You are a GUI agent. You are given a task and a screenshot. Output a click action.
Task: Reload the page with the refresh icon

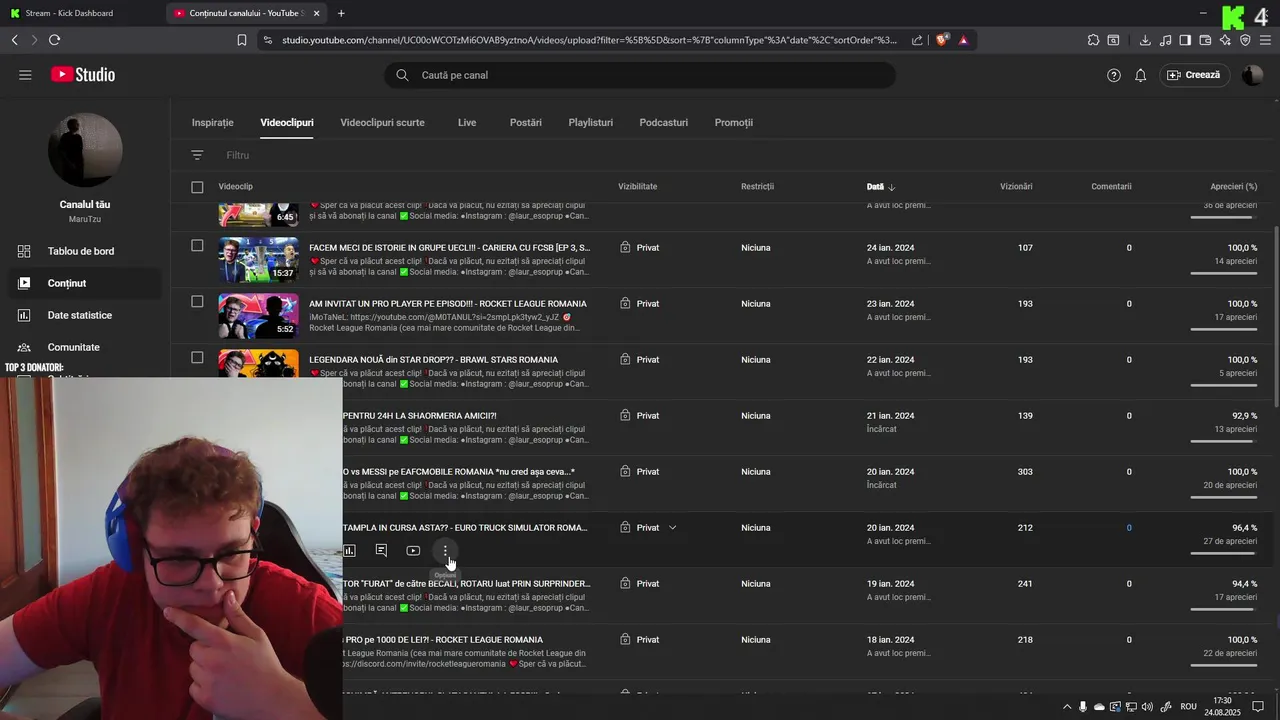tap(54, 40)
